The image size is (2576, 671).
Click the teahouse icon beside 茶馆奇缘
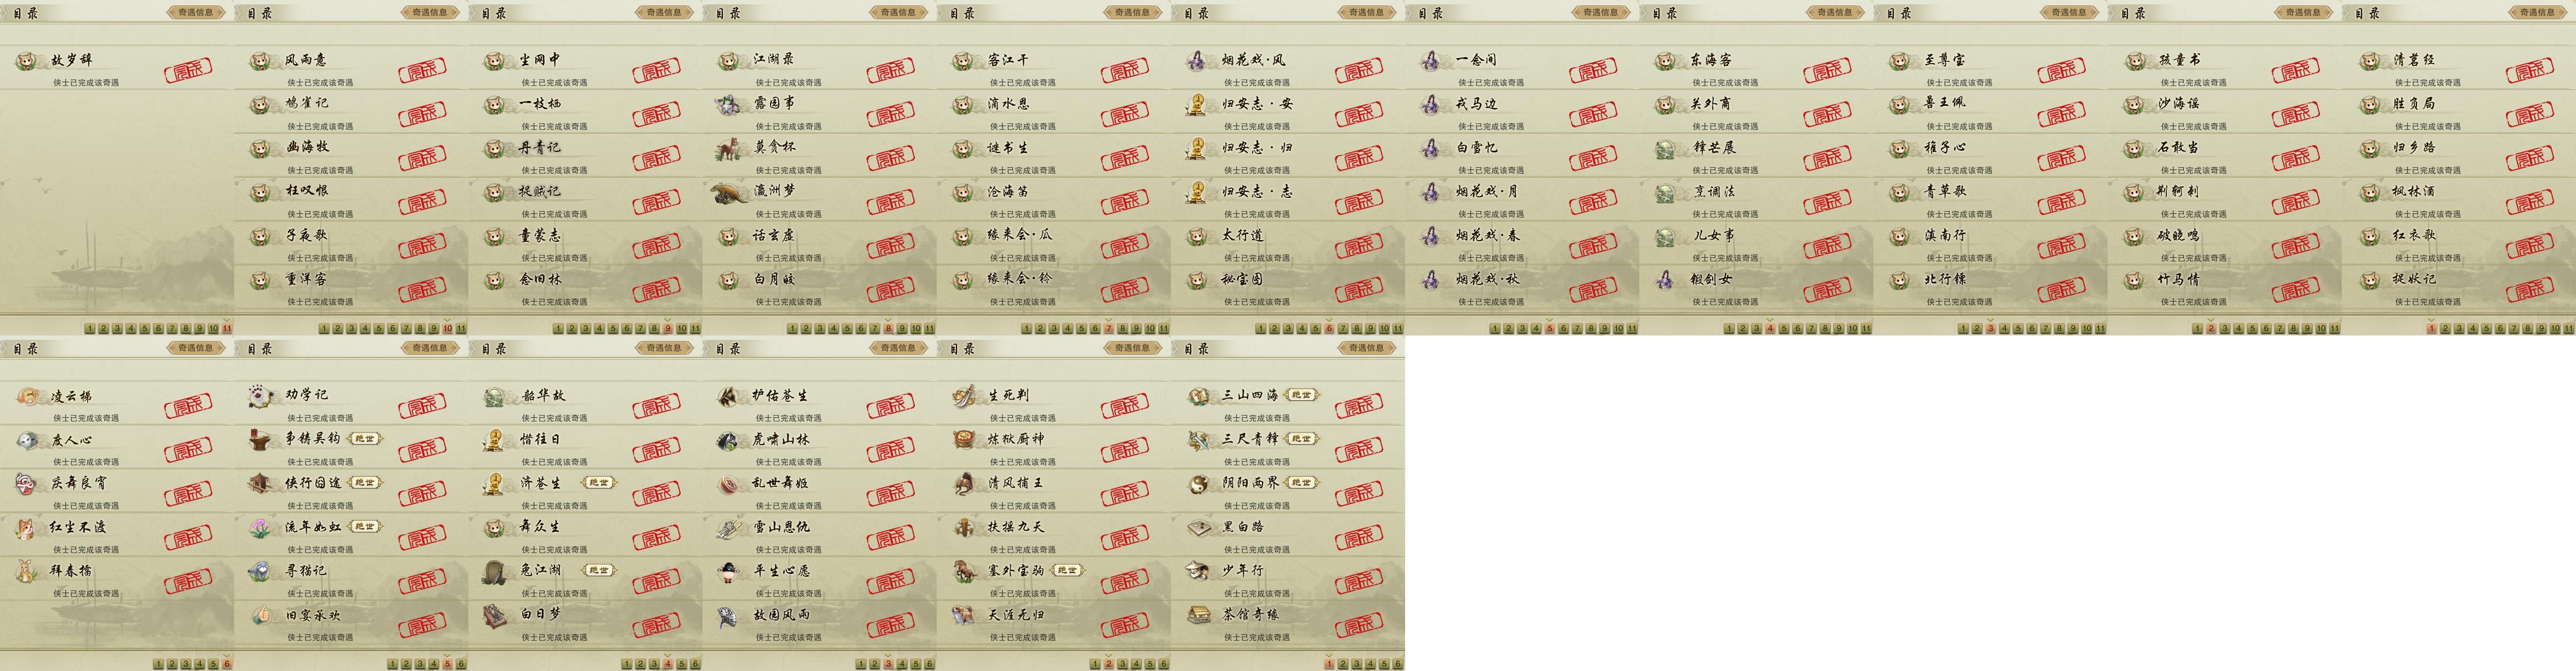(1198, 615)
